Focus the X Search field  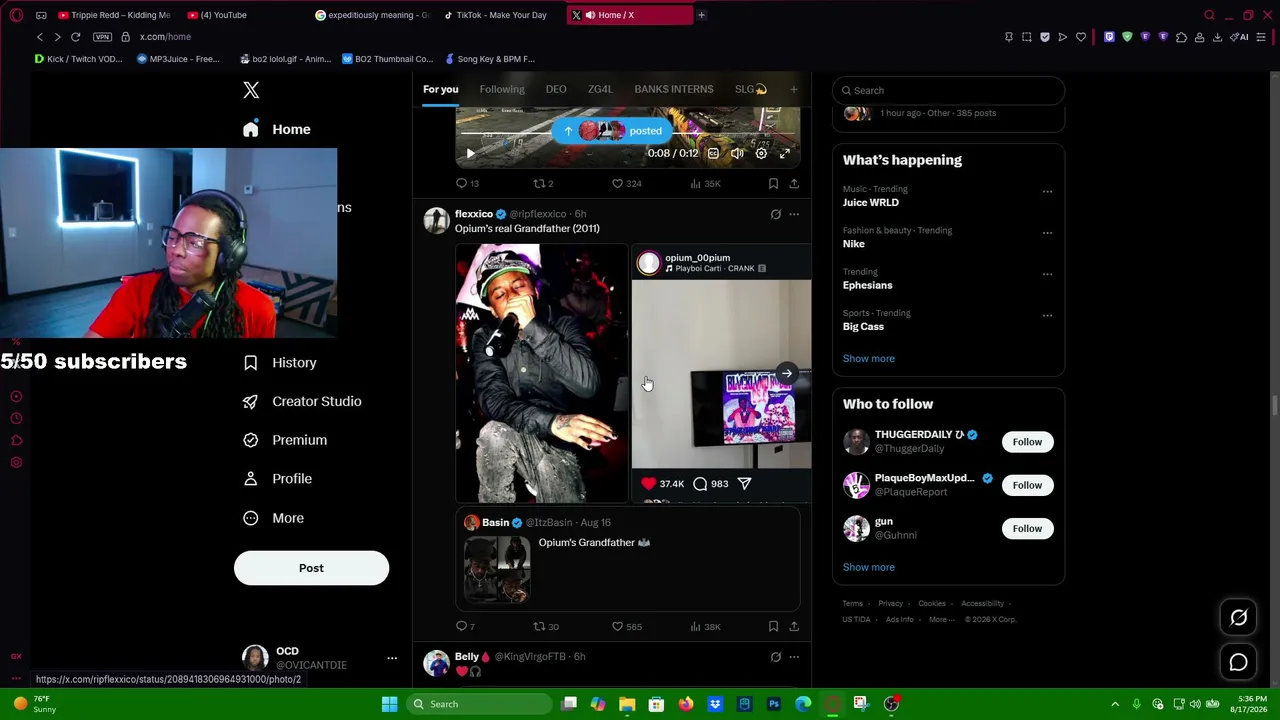coord(948,90)
